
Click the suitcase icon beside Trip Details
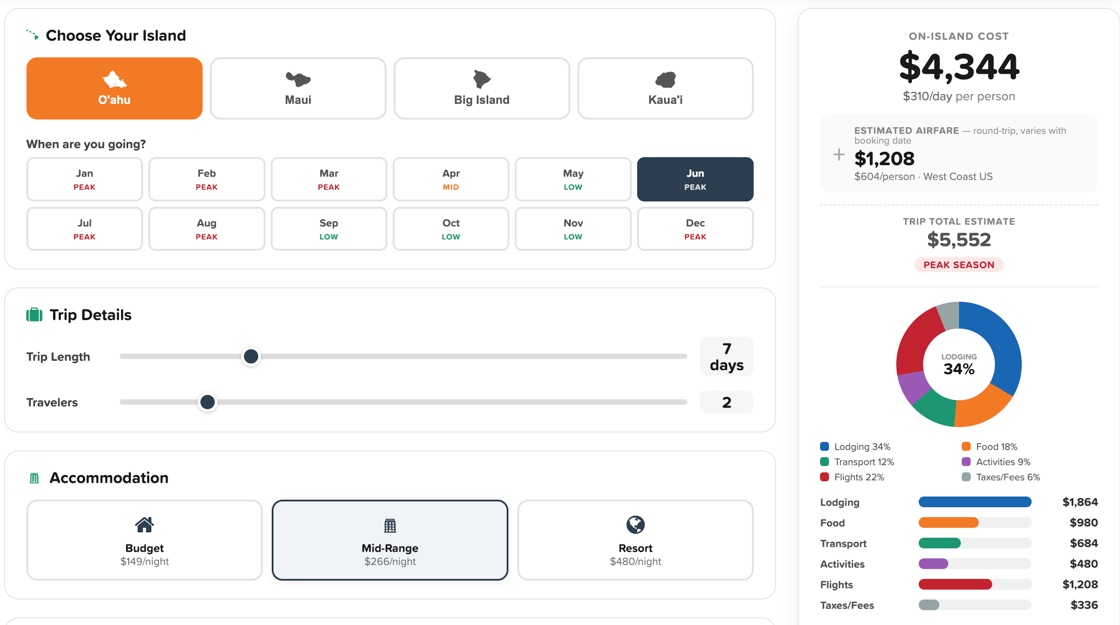34,314
